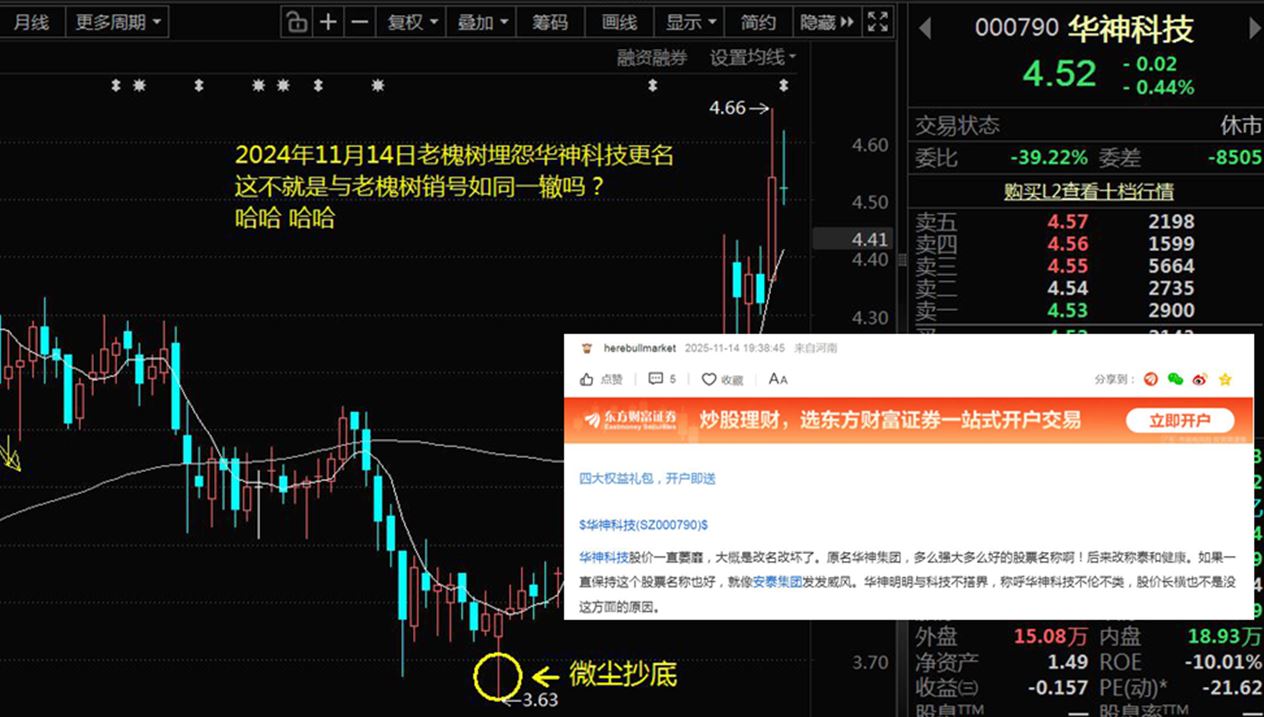Click 卖三 price 4.55

(x=1068, y=266)
